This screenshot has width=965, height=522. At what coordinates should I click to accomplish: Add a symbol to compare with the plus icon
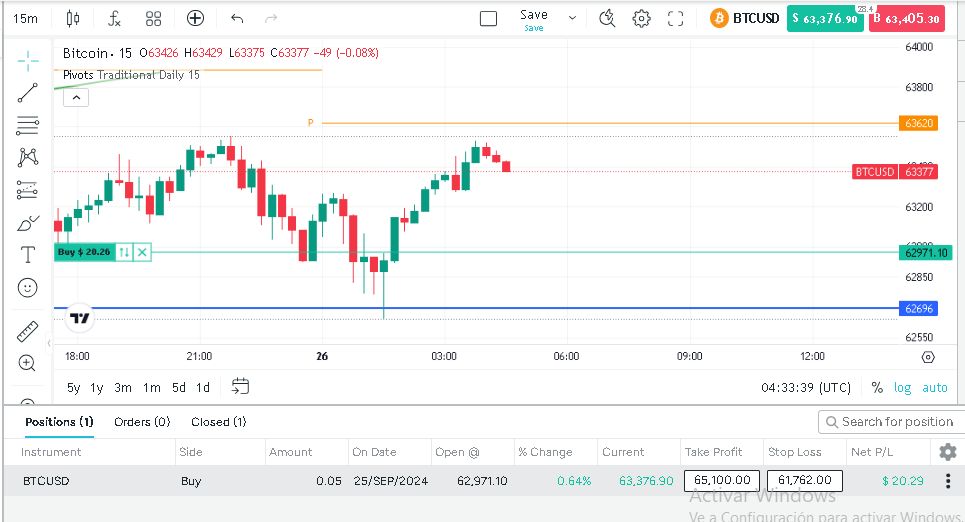(195, 18)
